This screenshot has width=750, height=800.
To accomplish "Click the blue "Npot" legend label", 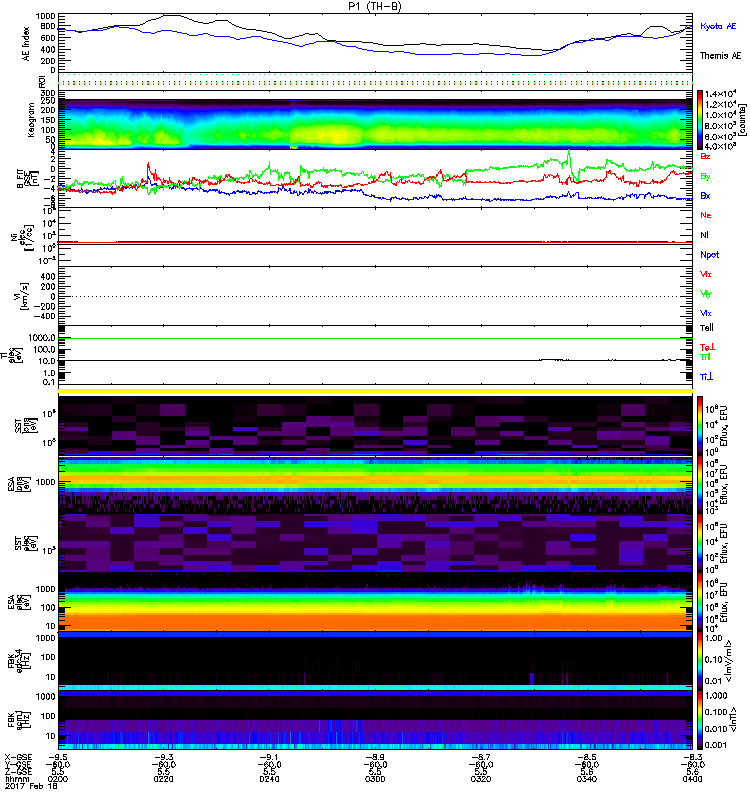I will coord(710,255).
